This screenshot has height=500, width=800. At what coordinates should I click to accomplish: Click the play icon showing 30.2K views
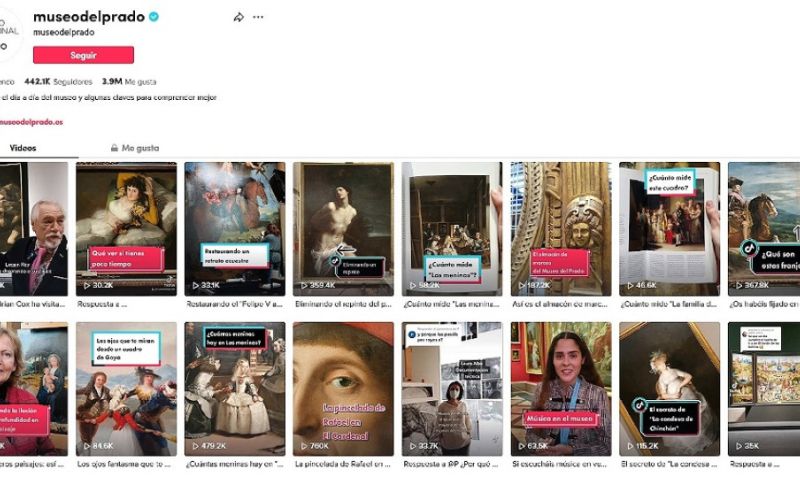(87, 286)
